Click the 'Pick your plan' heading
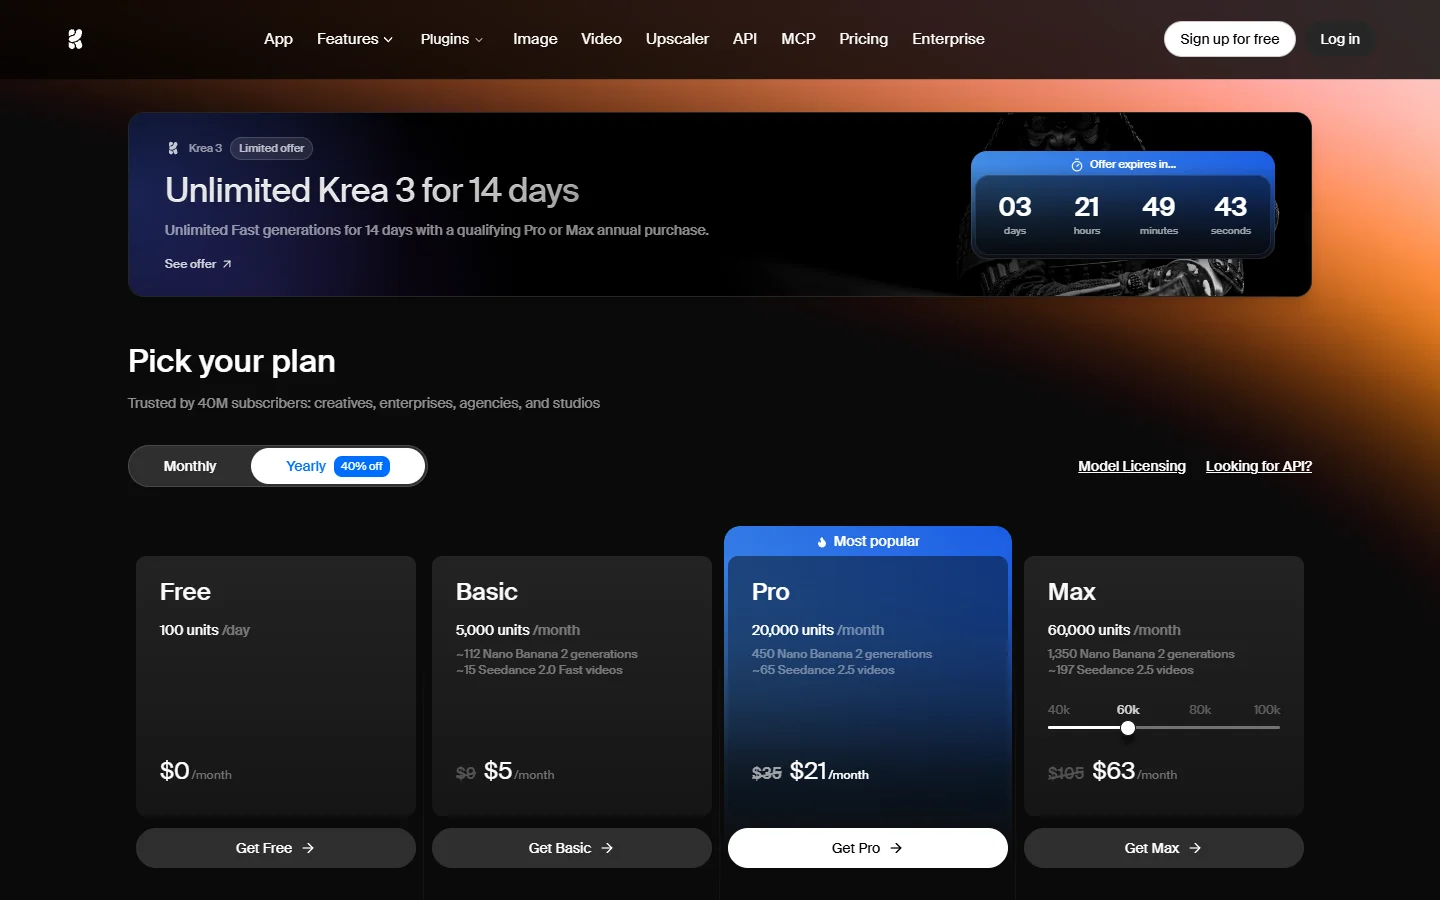The height and width of the screenshot is (900, 1440). tap(232, 361)
